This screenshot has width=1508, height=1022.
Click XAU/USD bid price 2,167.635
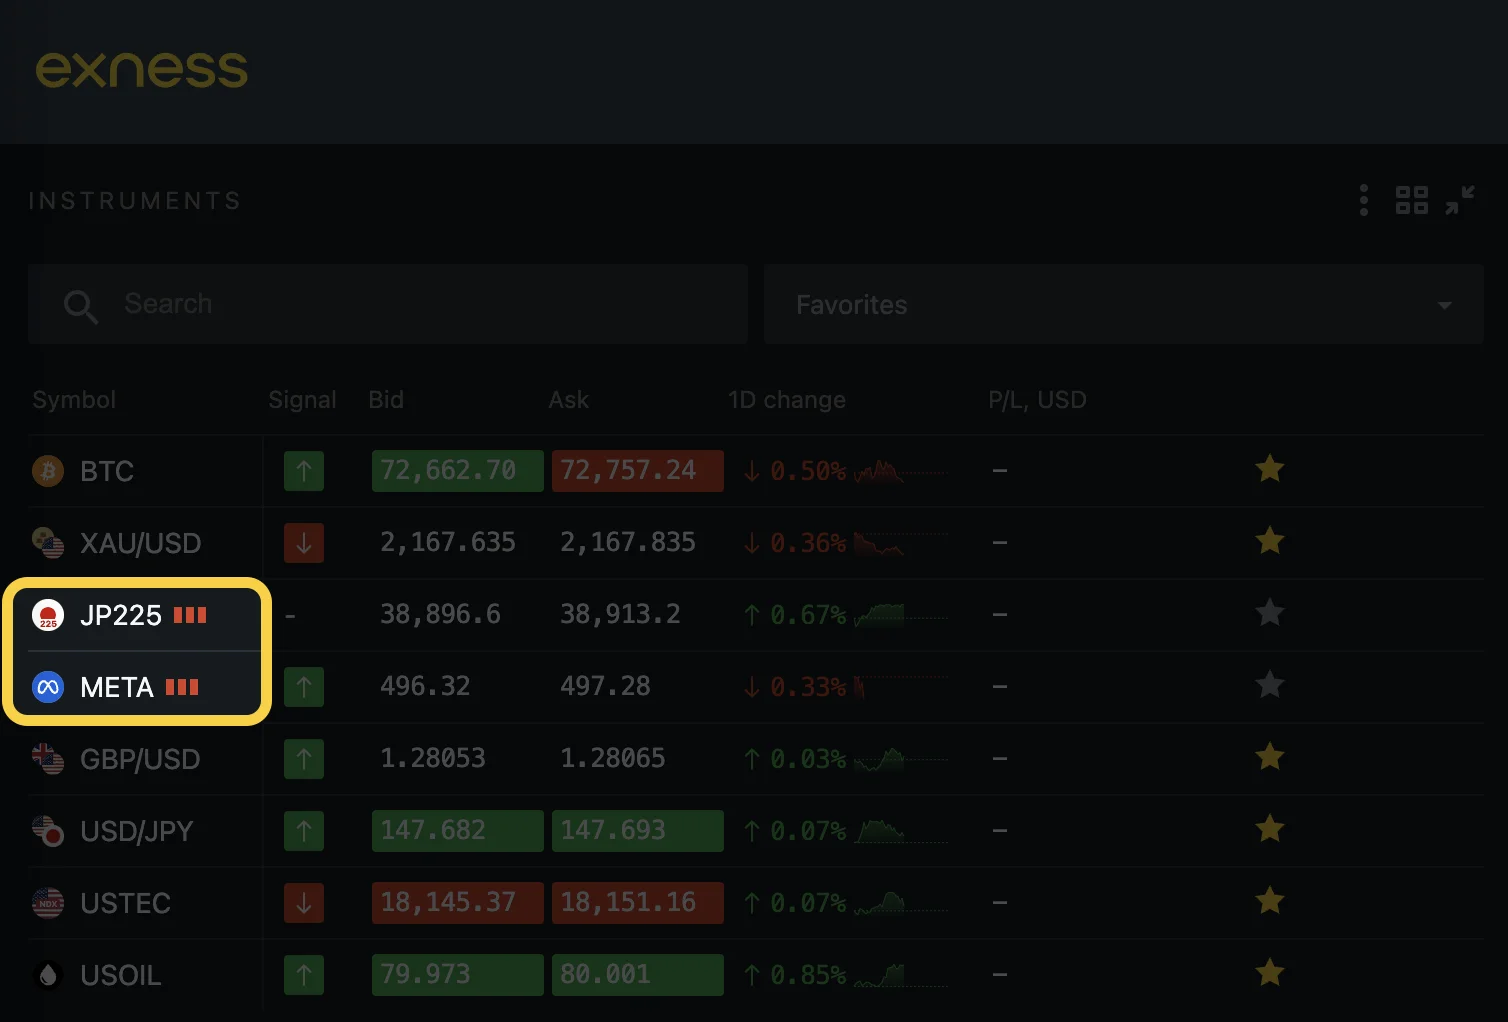448,542
